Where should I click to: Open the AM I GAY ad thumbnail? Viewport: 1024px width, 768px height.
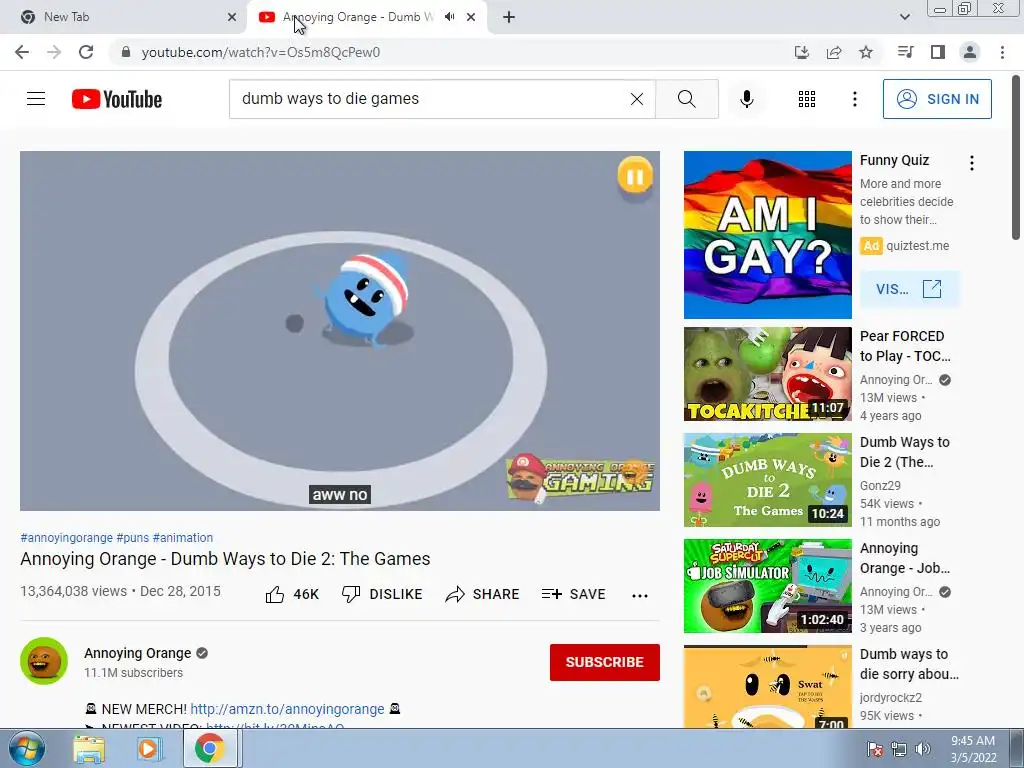767,235
